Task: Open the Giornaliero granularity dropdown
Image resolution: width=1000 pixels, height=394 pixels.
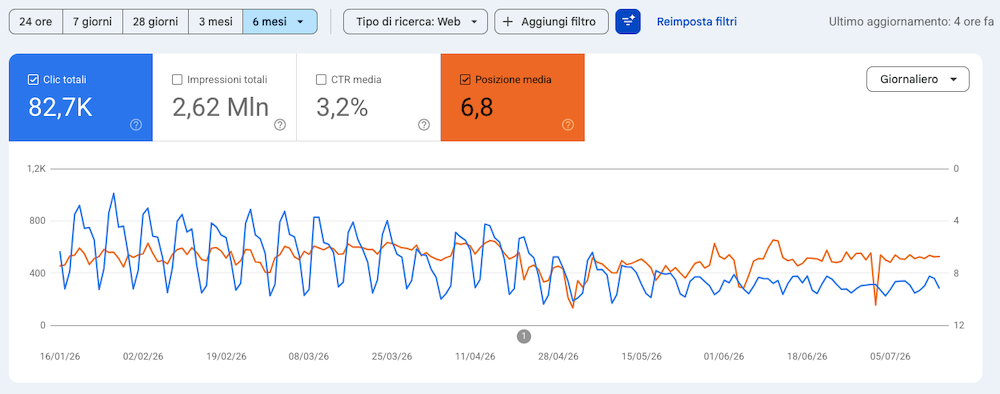Action: tap(917, 80)
